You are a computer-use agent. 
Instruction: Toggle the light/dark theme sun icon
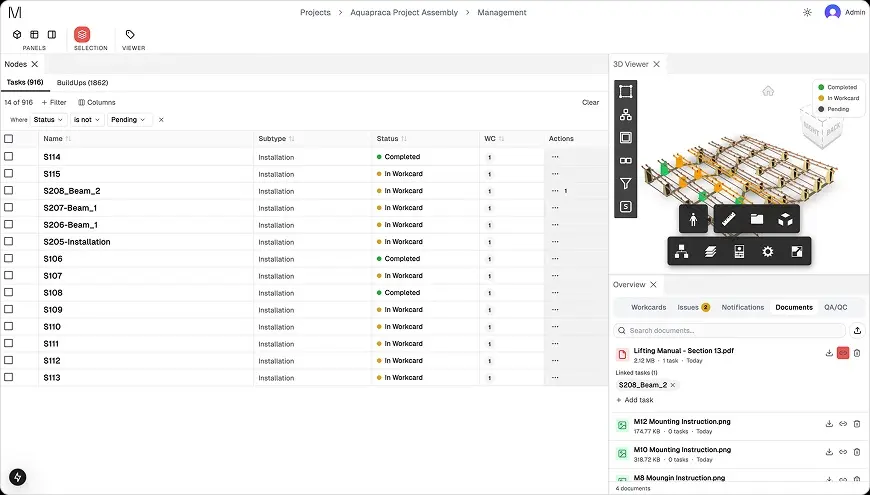807,12
